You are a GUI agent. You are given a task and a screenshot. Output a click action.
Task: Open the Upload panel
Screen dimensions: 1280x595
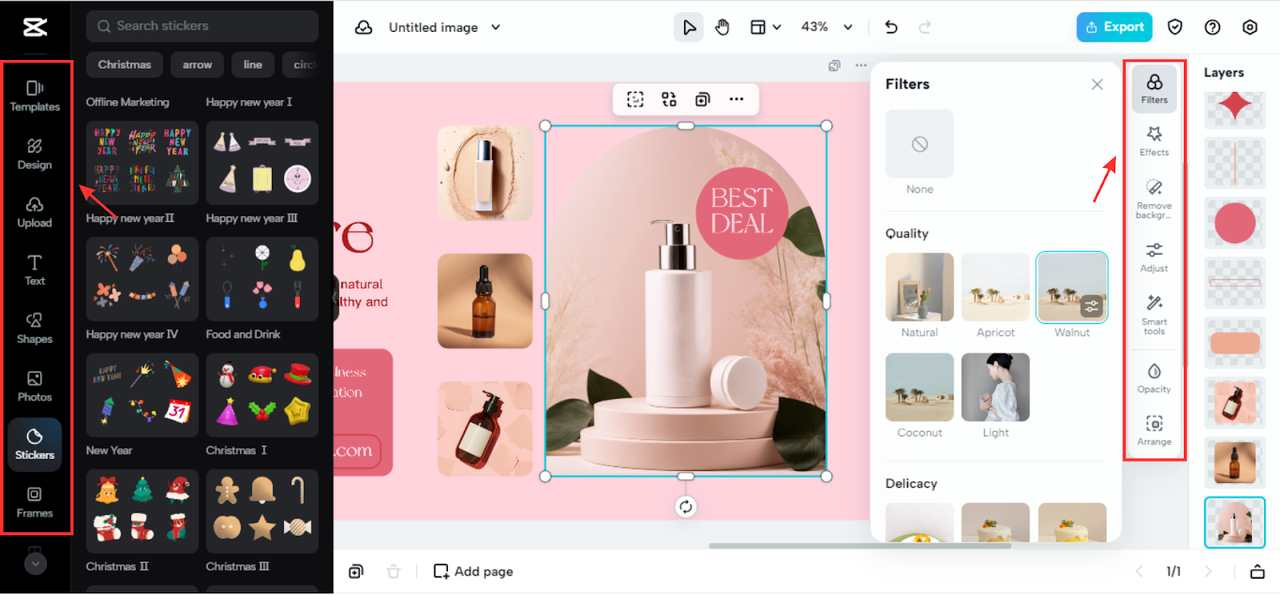coord(35,211)
